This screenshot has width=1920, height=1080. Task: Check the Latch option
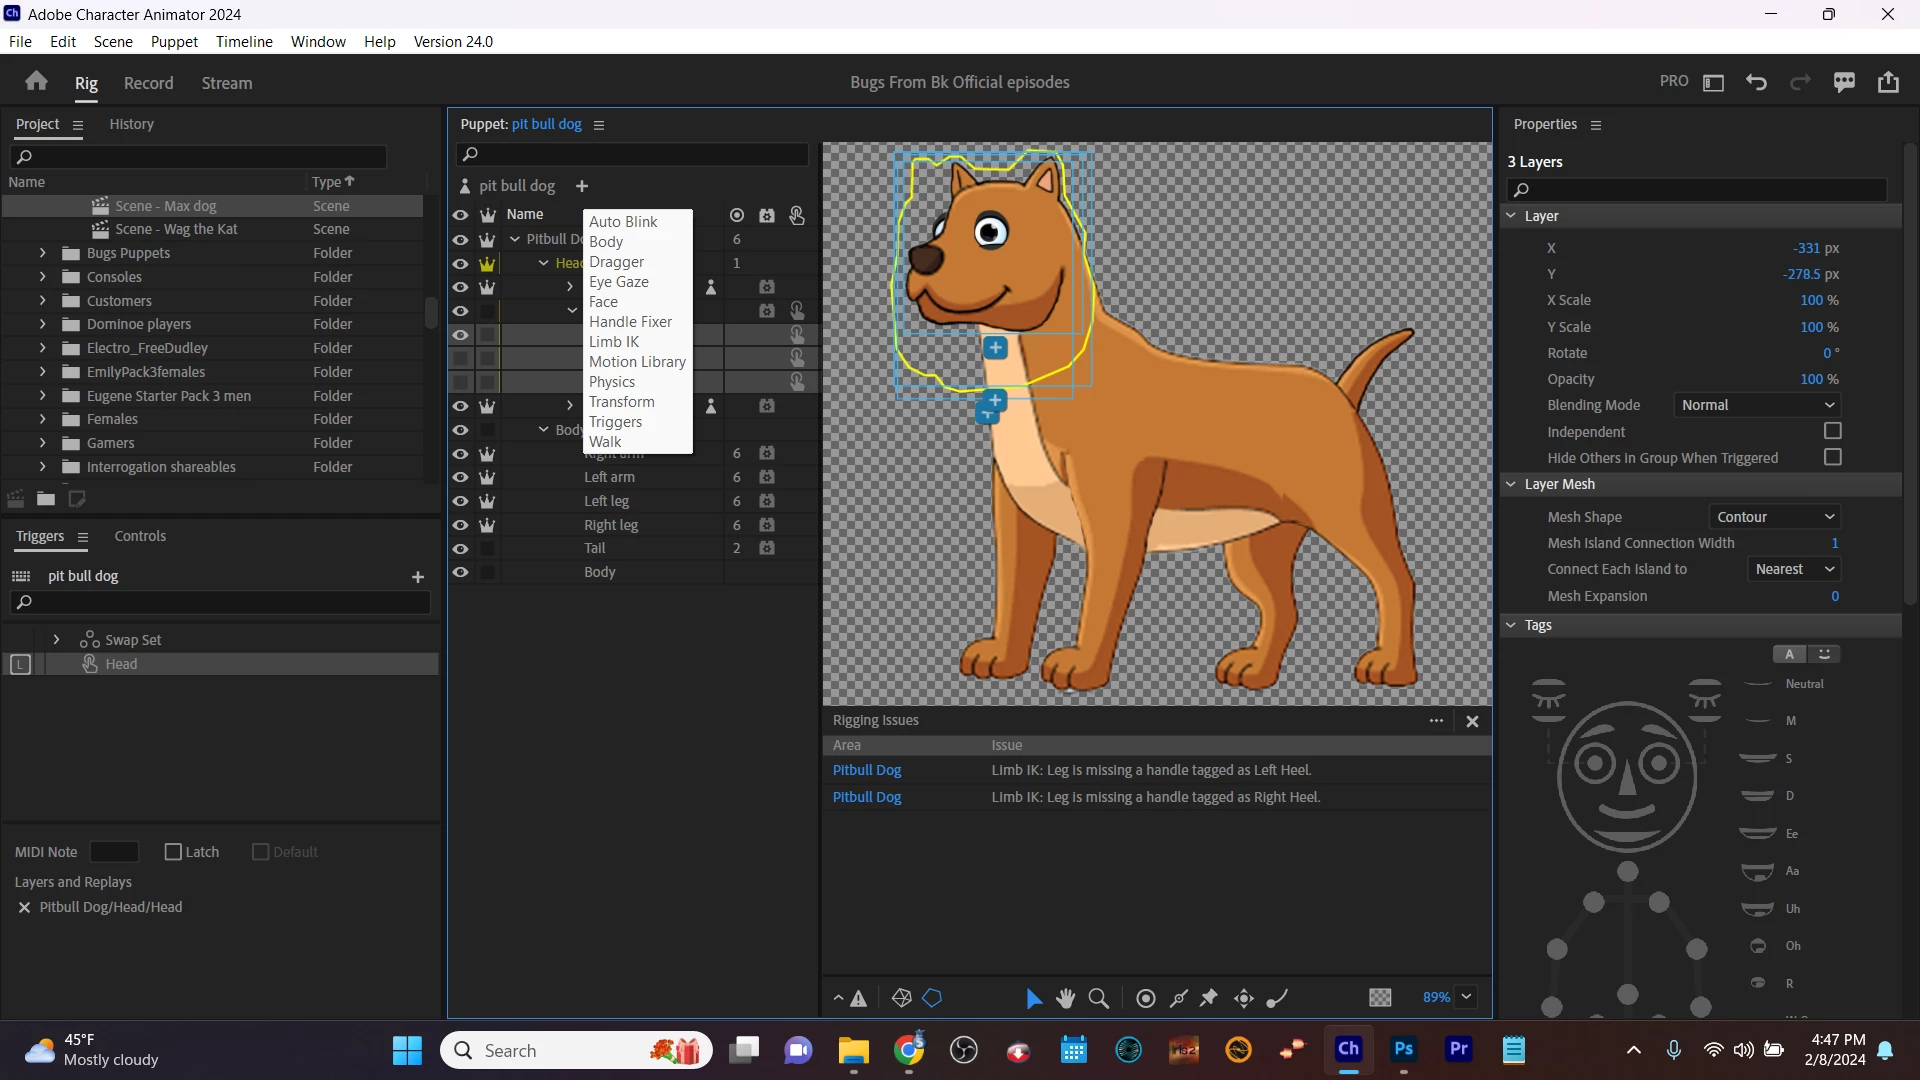click(x=174, y=852)
